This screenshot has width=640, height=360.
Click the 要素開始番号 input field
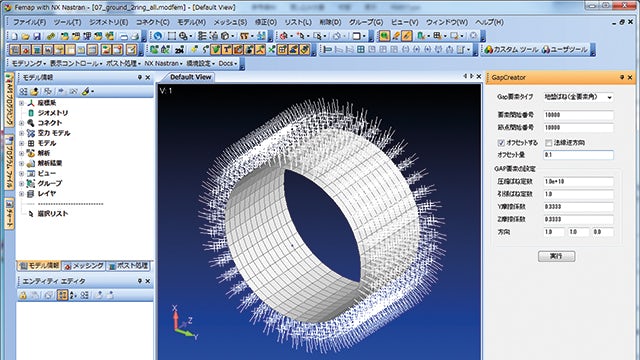pos(578,115)
